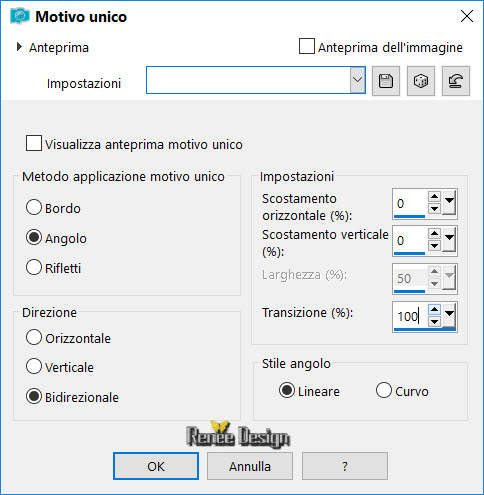Click the save preset floppy disk icon
Screen dimensions: 484x495
coord(386,81)
